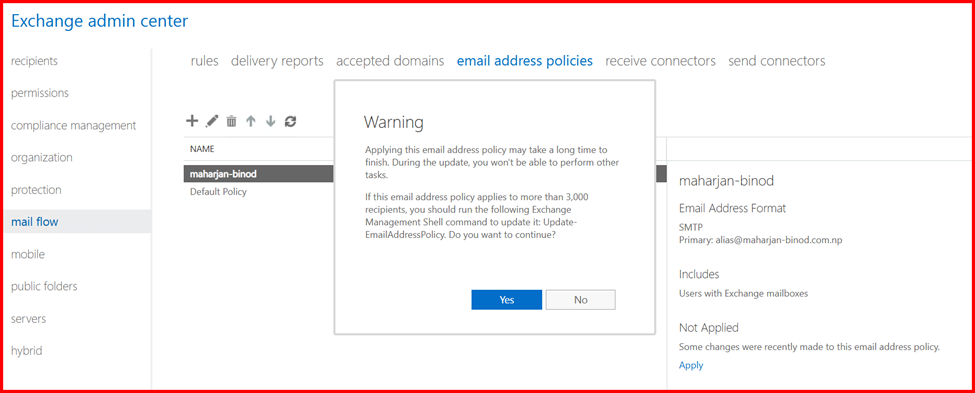975x393 pixels.
Task: Select the maharjan-binod policy row
Action: [259, 174]
